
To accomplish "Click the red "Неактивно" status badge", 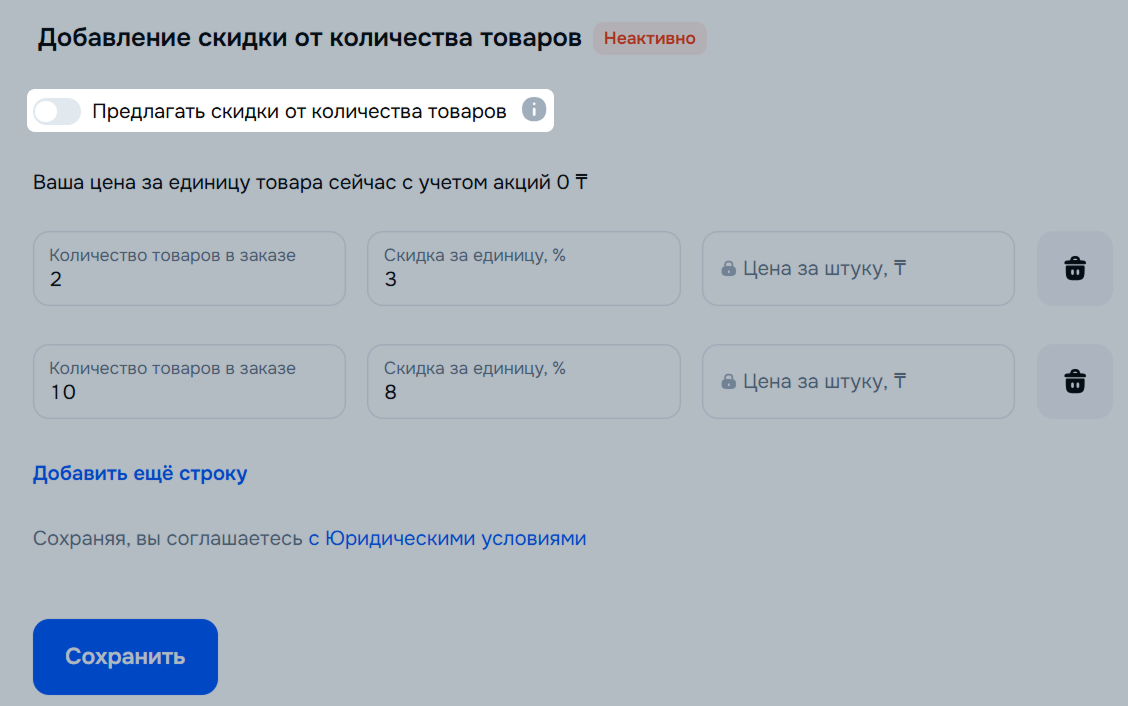I will pyautogui.click(x=649, y=39).
